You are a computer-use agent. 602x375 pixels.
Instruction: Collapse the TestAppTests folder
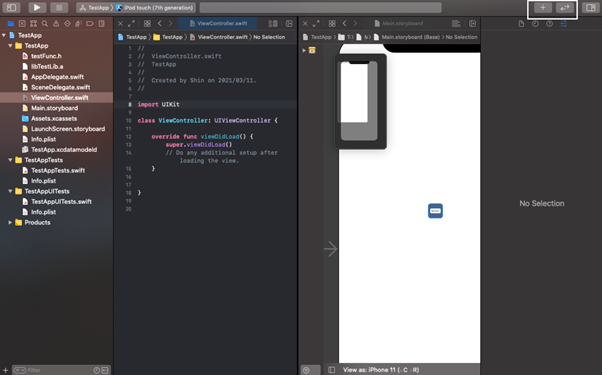pyautogui.click(x=10, y=160)
